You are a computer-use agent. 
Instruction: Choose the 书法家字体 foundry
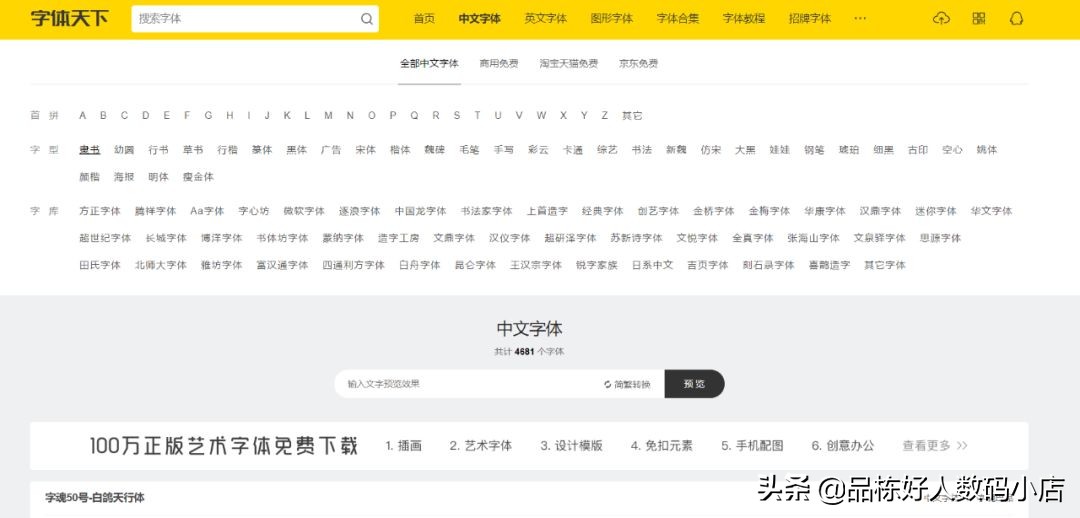[486, 211]
